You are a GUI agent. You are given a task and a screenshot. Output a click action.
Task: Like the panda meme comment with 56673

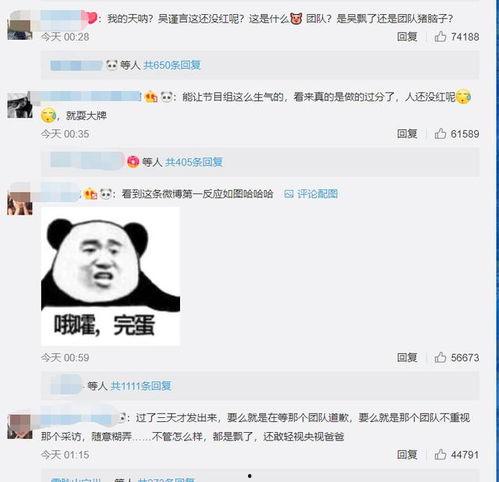coord(440,357)
